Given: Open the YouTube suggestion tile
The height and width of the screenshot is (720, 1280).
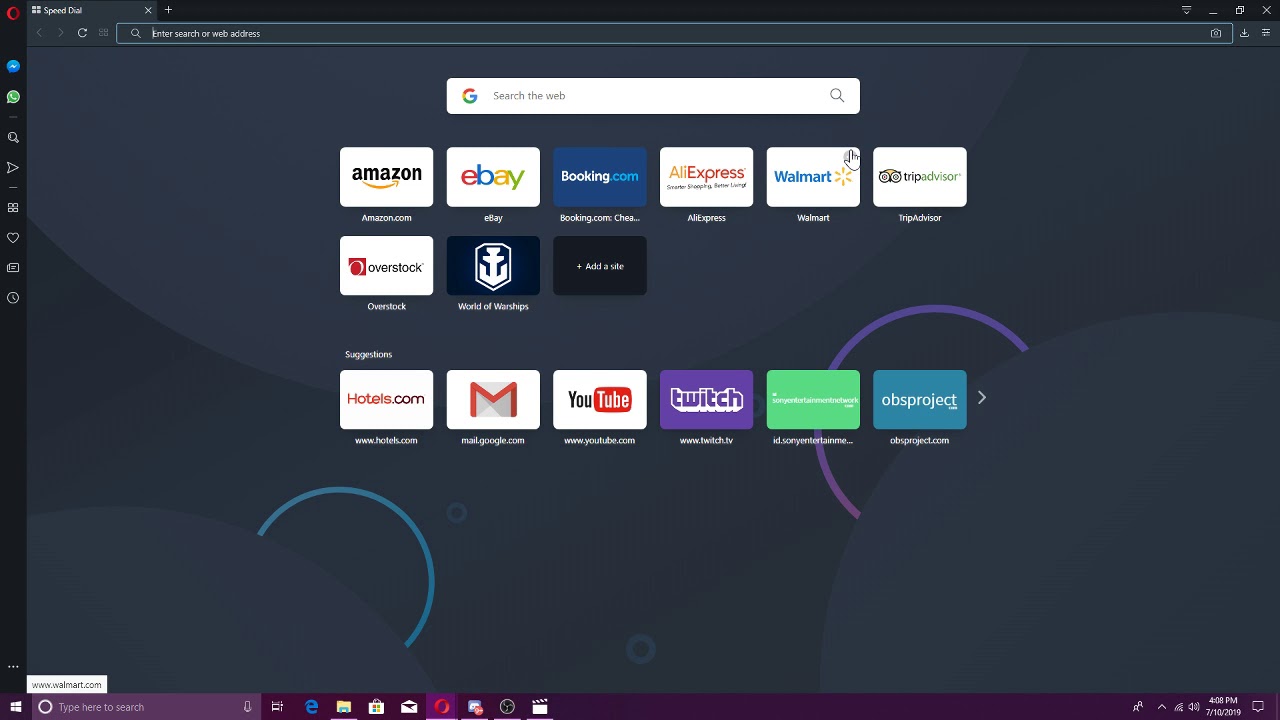Looking at the screenshot, I should coord(600,400).
